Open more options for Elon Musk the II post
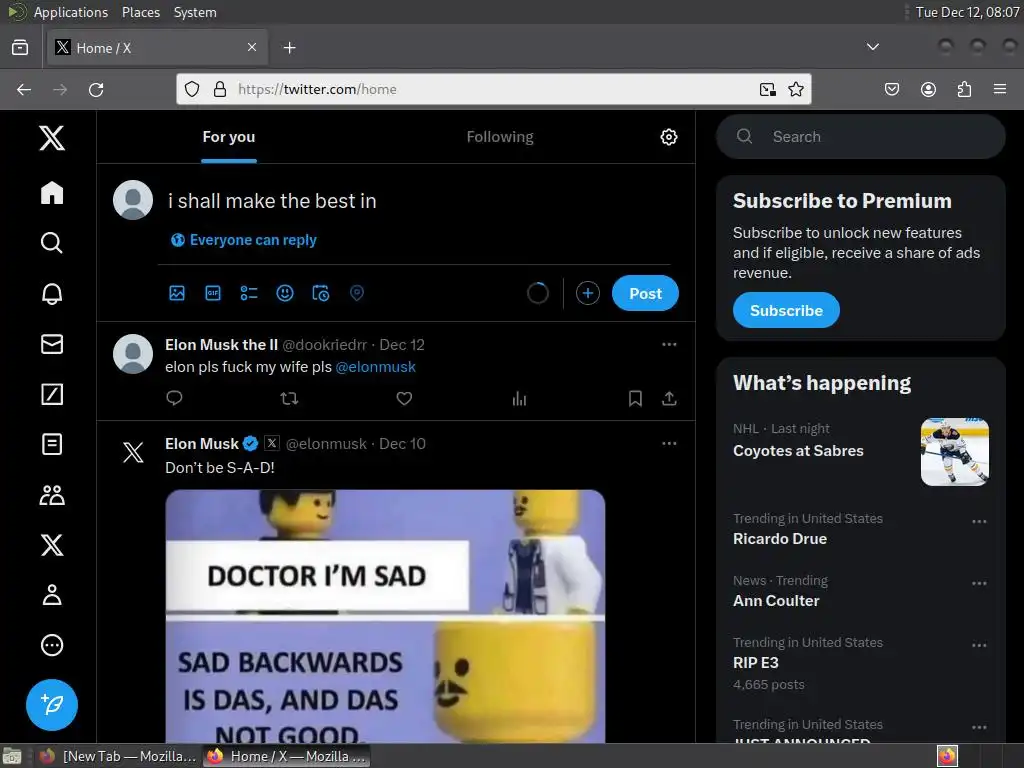 (x=669, y=344)
